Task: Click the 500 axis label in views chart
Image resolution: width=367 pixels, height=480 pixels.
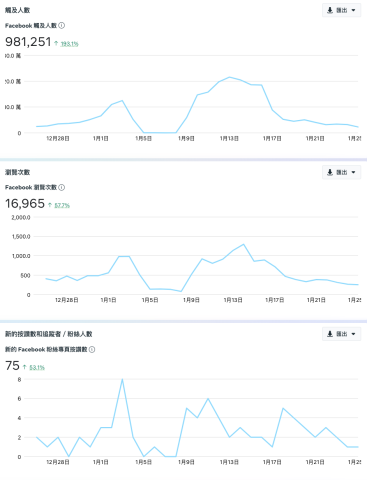Action: [x=25, y=275]
